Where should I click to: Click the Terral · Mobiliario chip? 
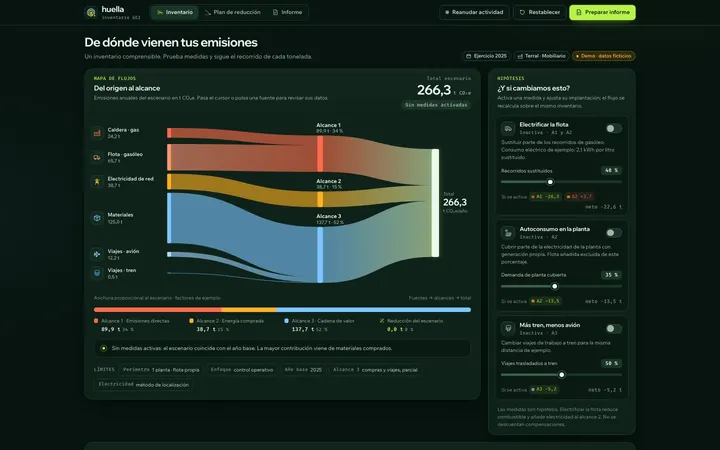(x=541, y=56)
